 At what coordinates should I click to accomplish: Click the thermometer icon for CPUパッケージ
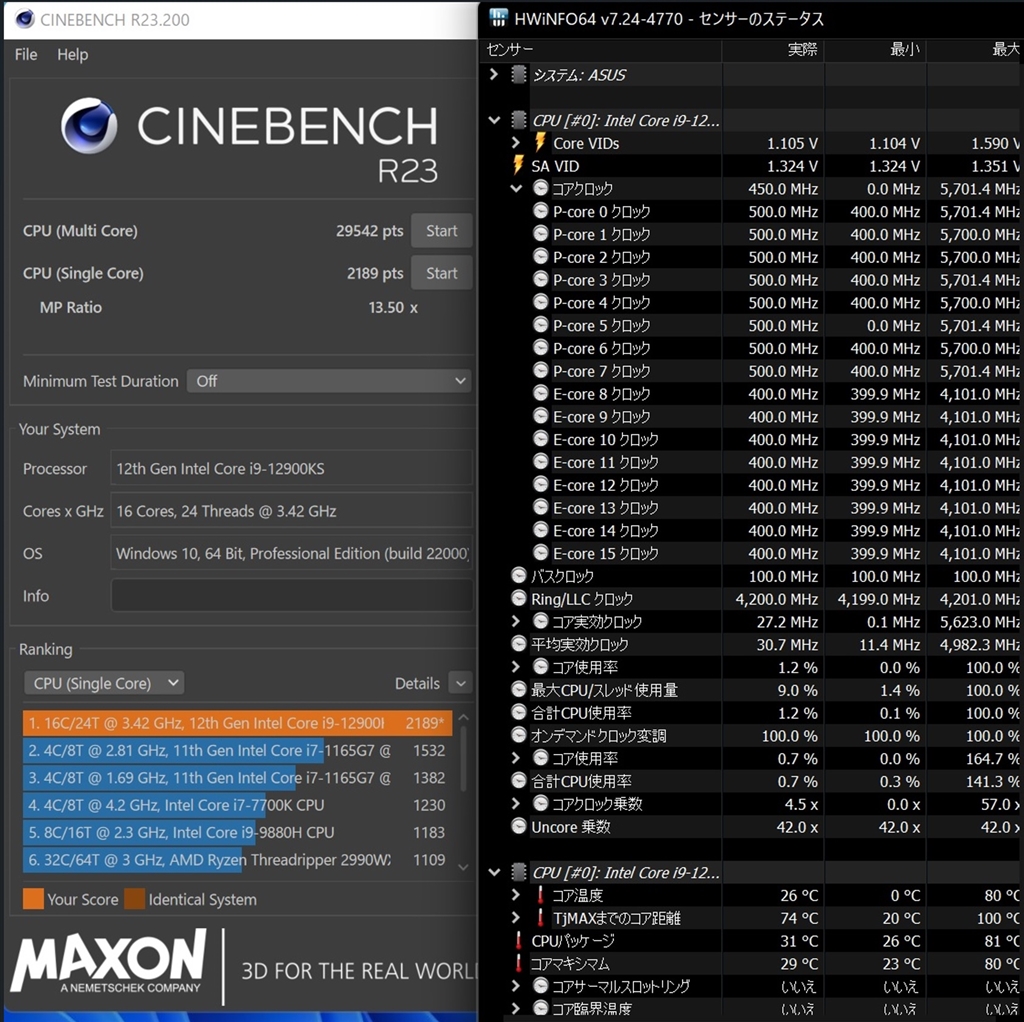[519, 940]
